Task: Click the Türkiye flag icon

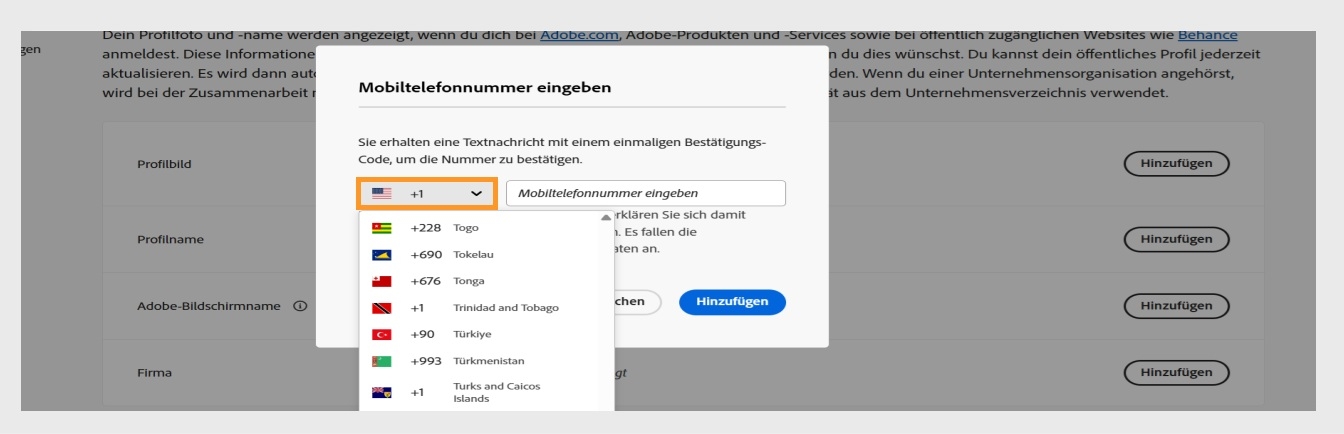Action: coord(381,334)
